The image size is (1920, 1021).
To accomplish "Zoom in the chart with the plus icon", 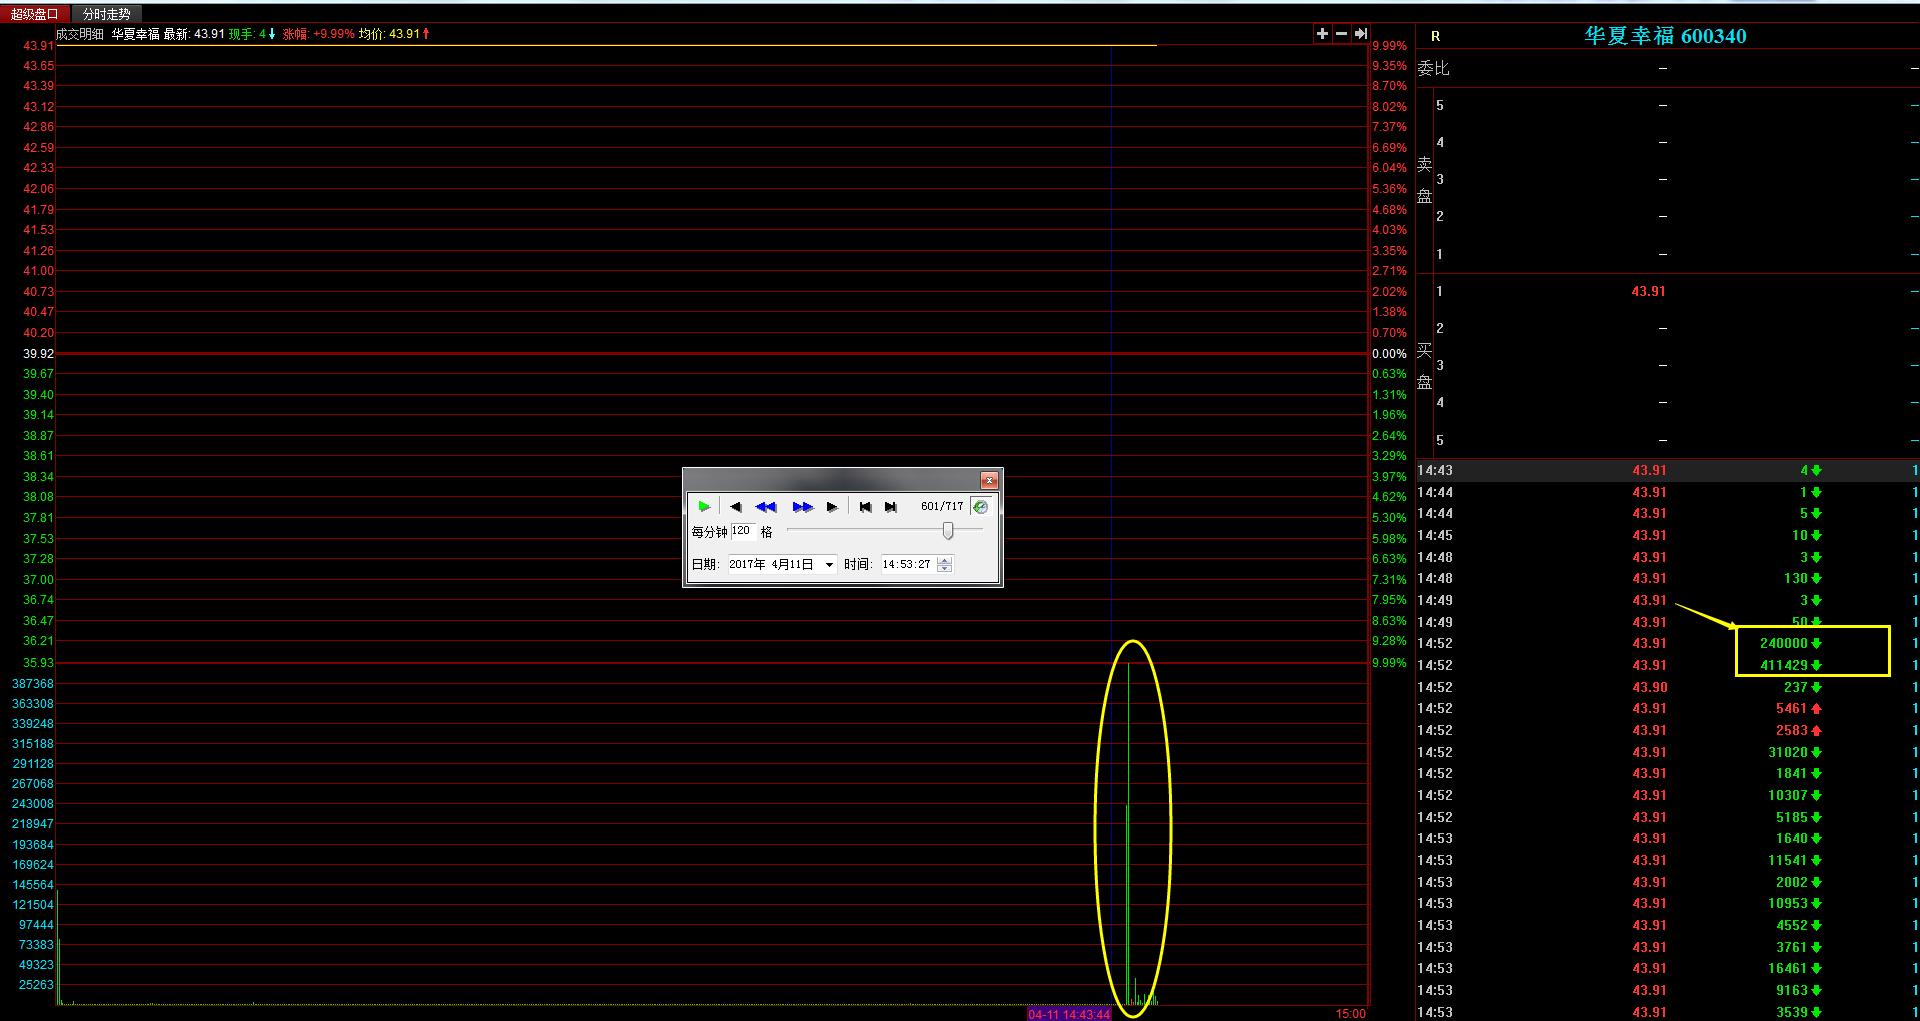I will [1322, 34].
